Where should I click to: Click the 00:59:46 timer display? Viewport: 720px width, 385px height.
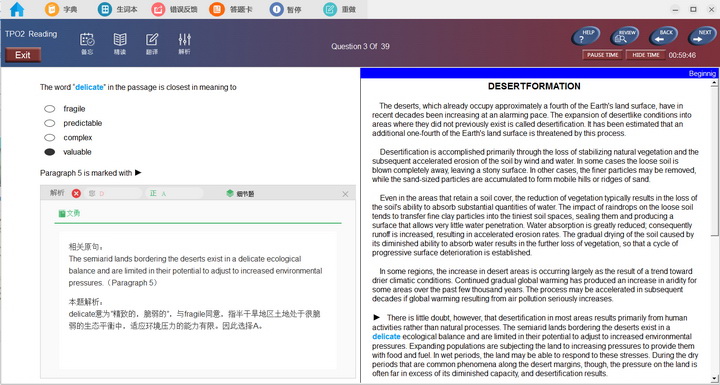pyautogui.click(x=682, y=55)
